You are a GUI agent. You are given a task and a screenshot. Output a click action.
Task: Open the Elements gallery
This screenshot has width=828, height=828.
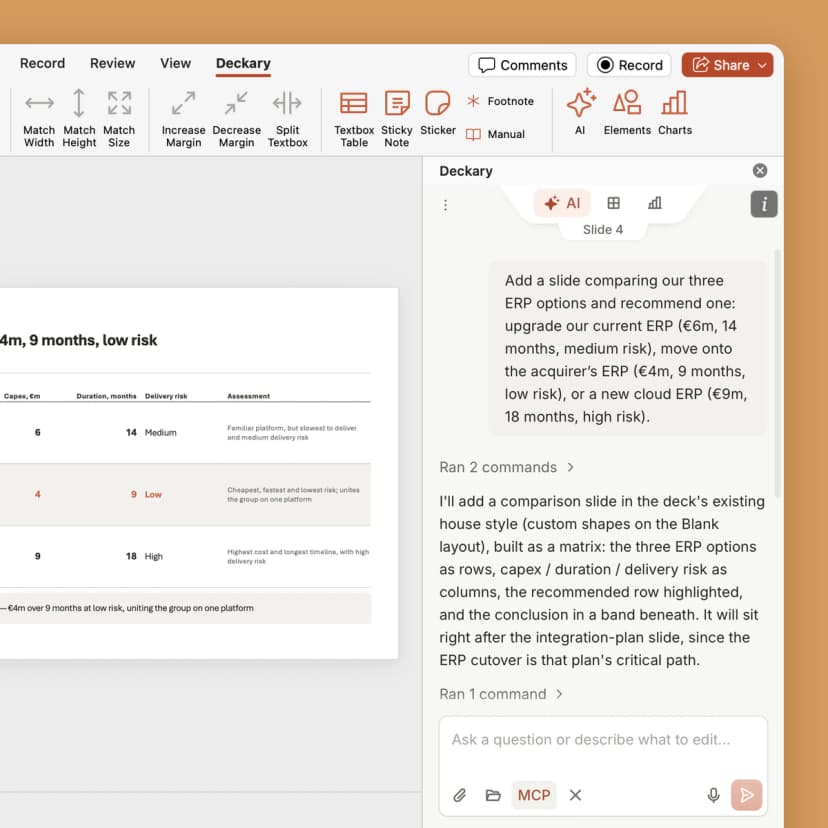[x=627, y=112]
